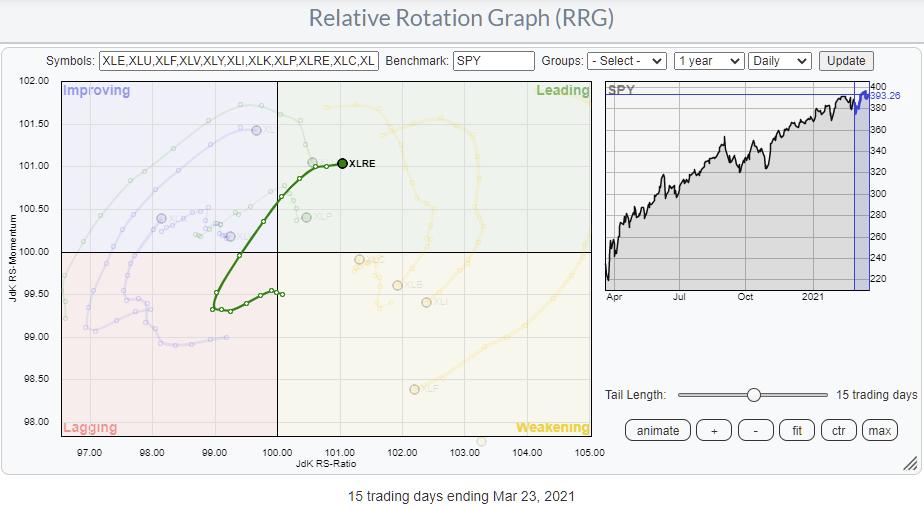Click into the Symbols input field

(x=238, y=61)
